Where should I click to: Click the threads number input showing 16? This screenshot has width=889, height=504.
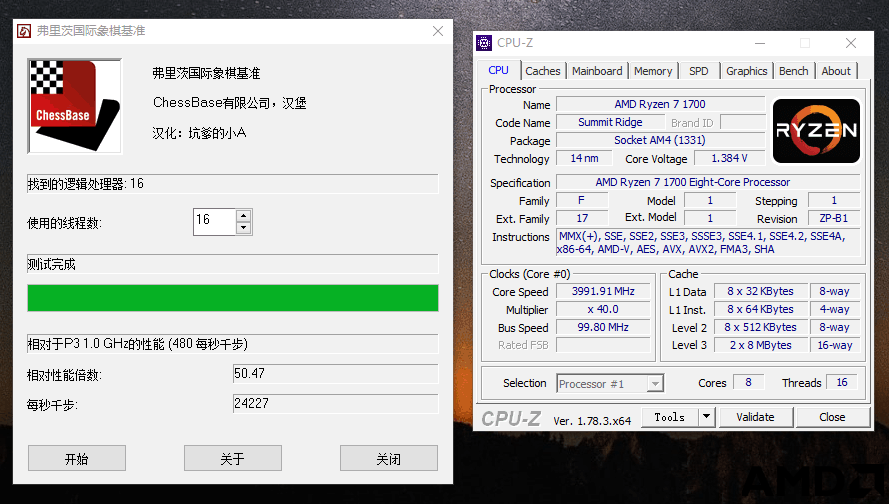[214, 222]
